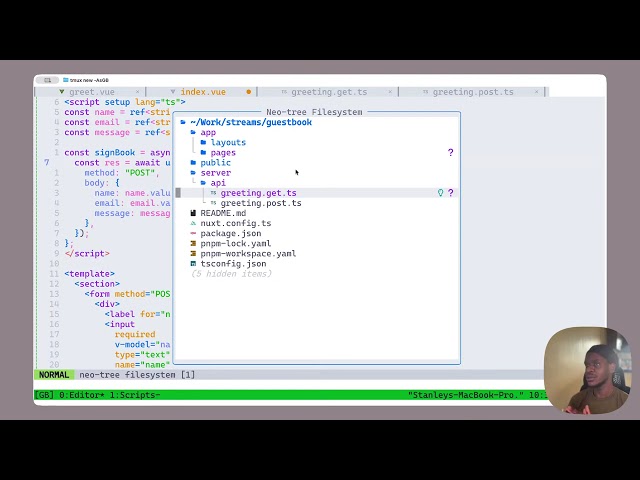The image size is (640, 480).
Task: Collapse the server folder icon
Action: 193,173
